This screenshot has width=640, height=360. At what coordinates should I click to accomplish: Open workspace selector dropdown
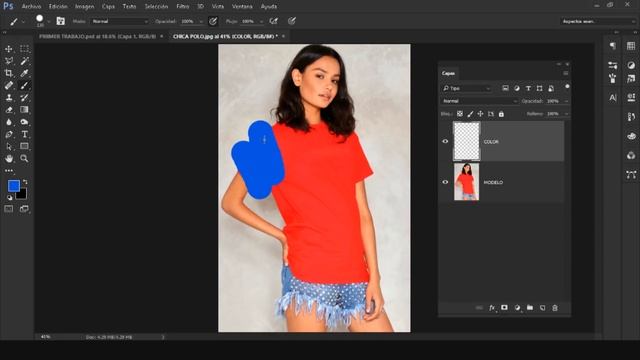pos(598,21)
